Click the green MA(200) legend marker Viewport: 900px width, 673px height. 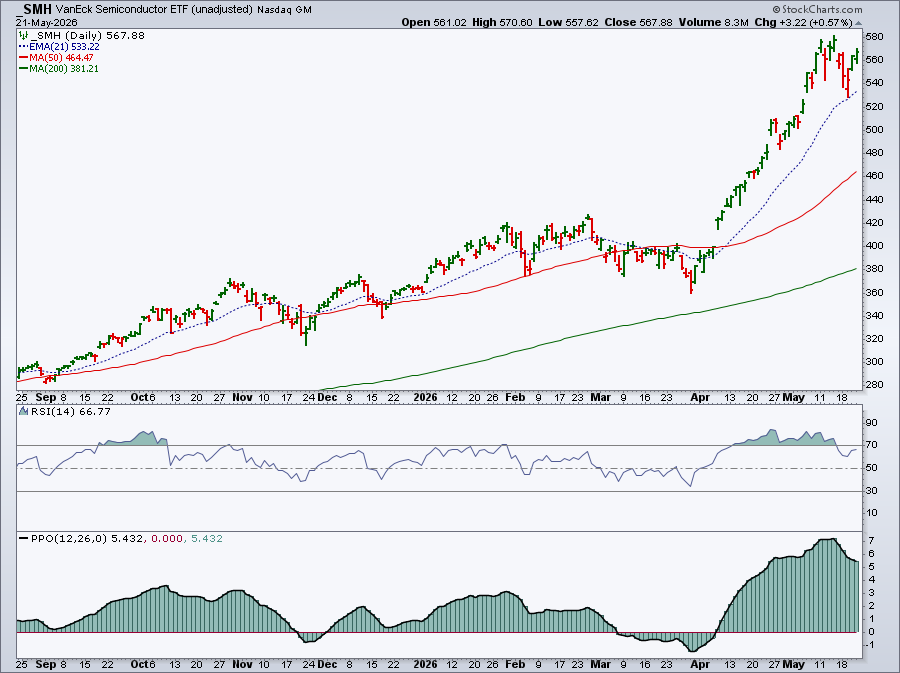pyautogui.click(x=24, y=68)
